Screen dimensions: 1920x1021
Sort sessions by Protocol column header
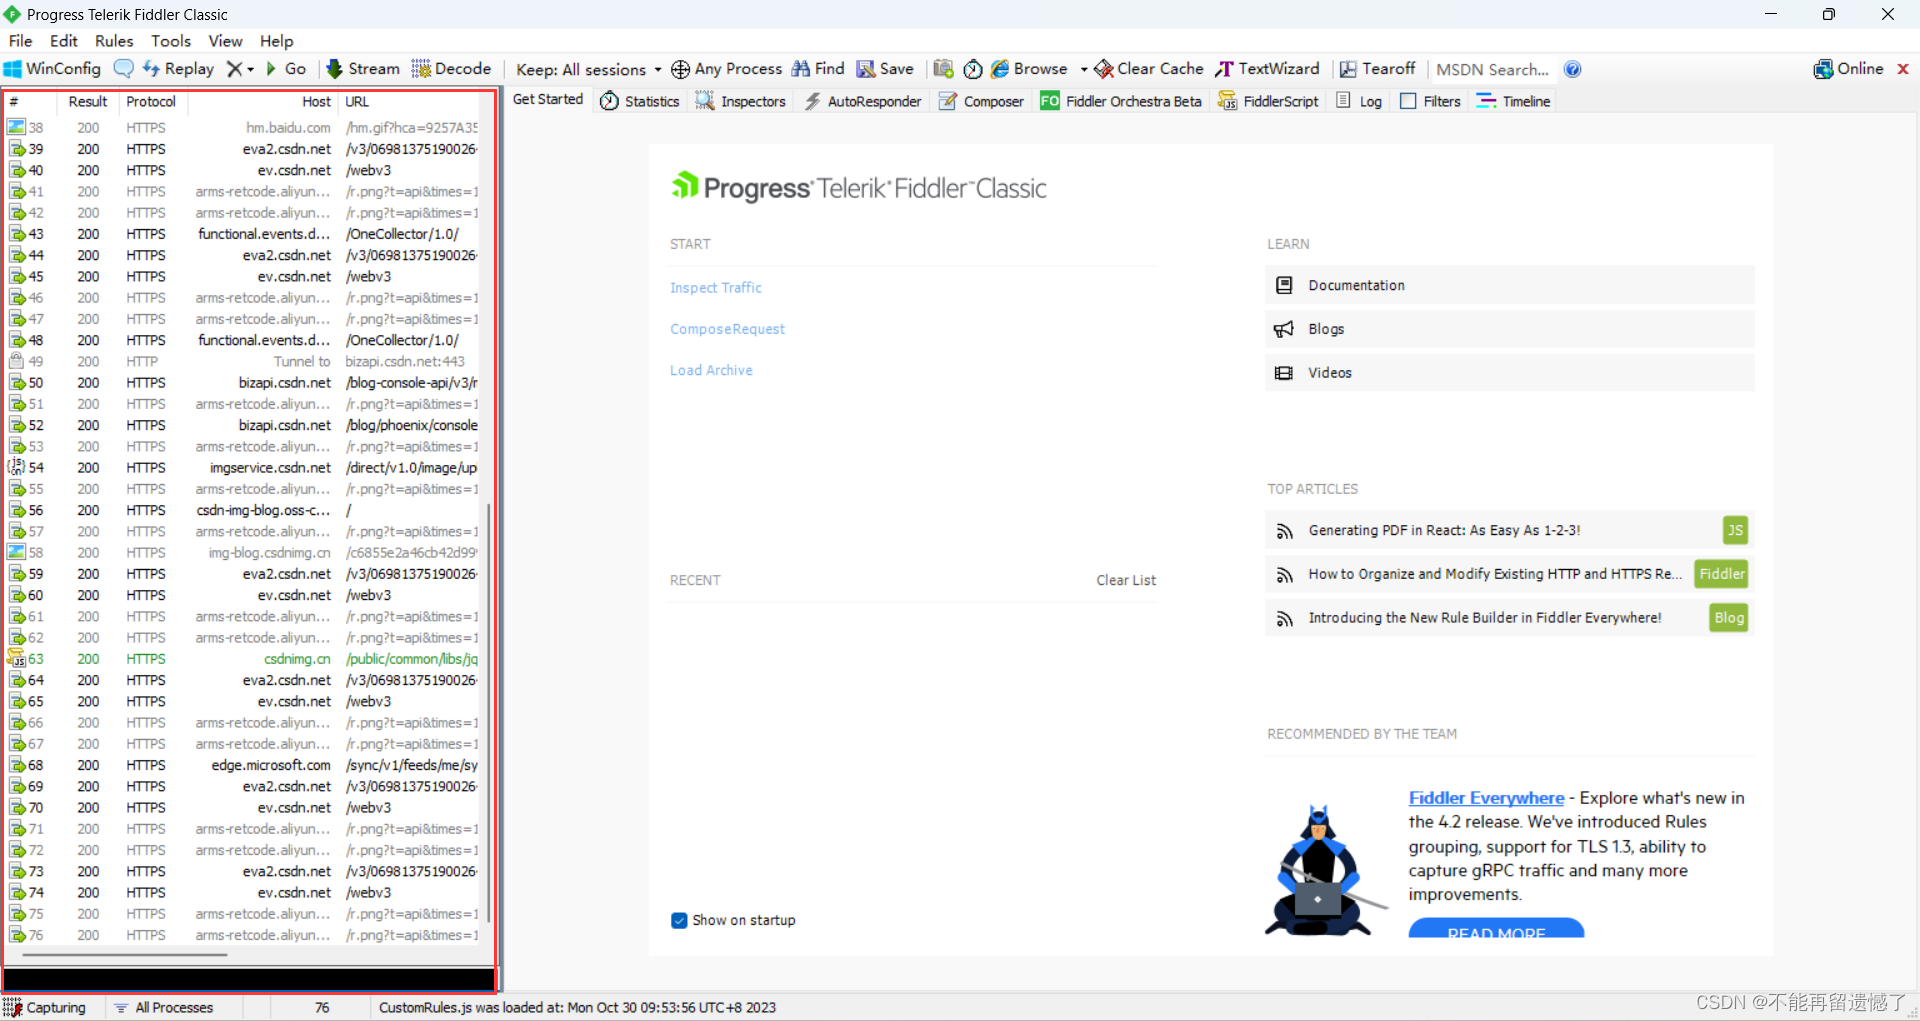pos(151,102)
